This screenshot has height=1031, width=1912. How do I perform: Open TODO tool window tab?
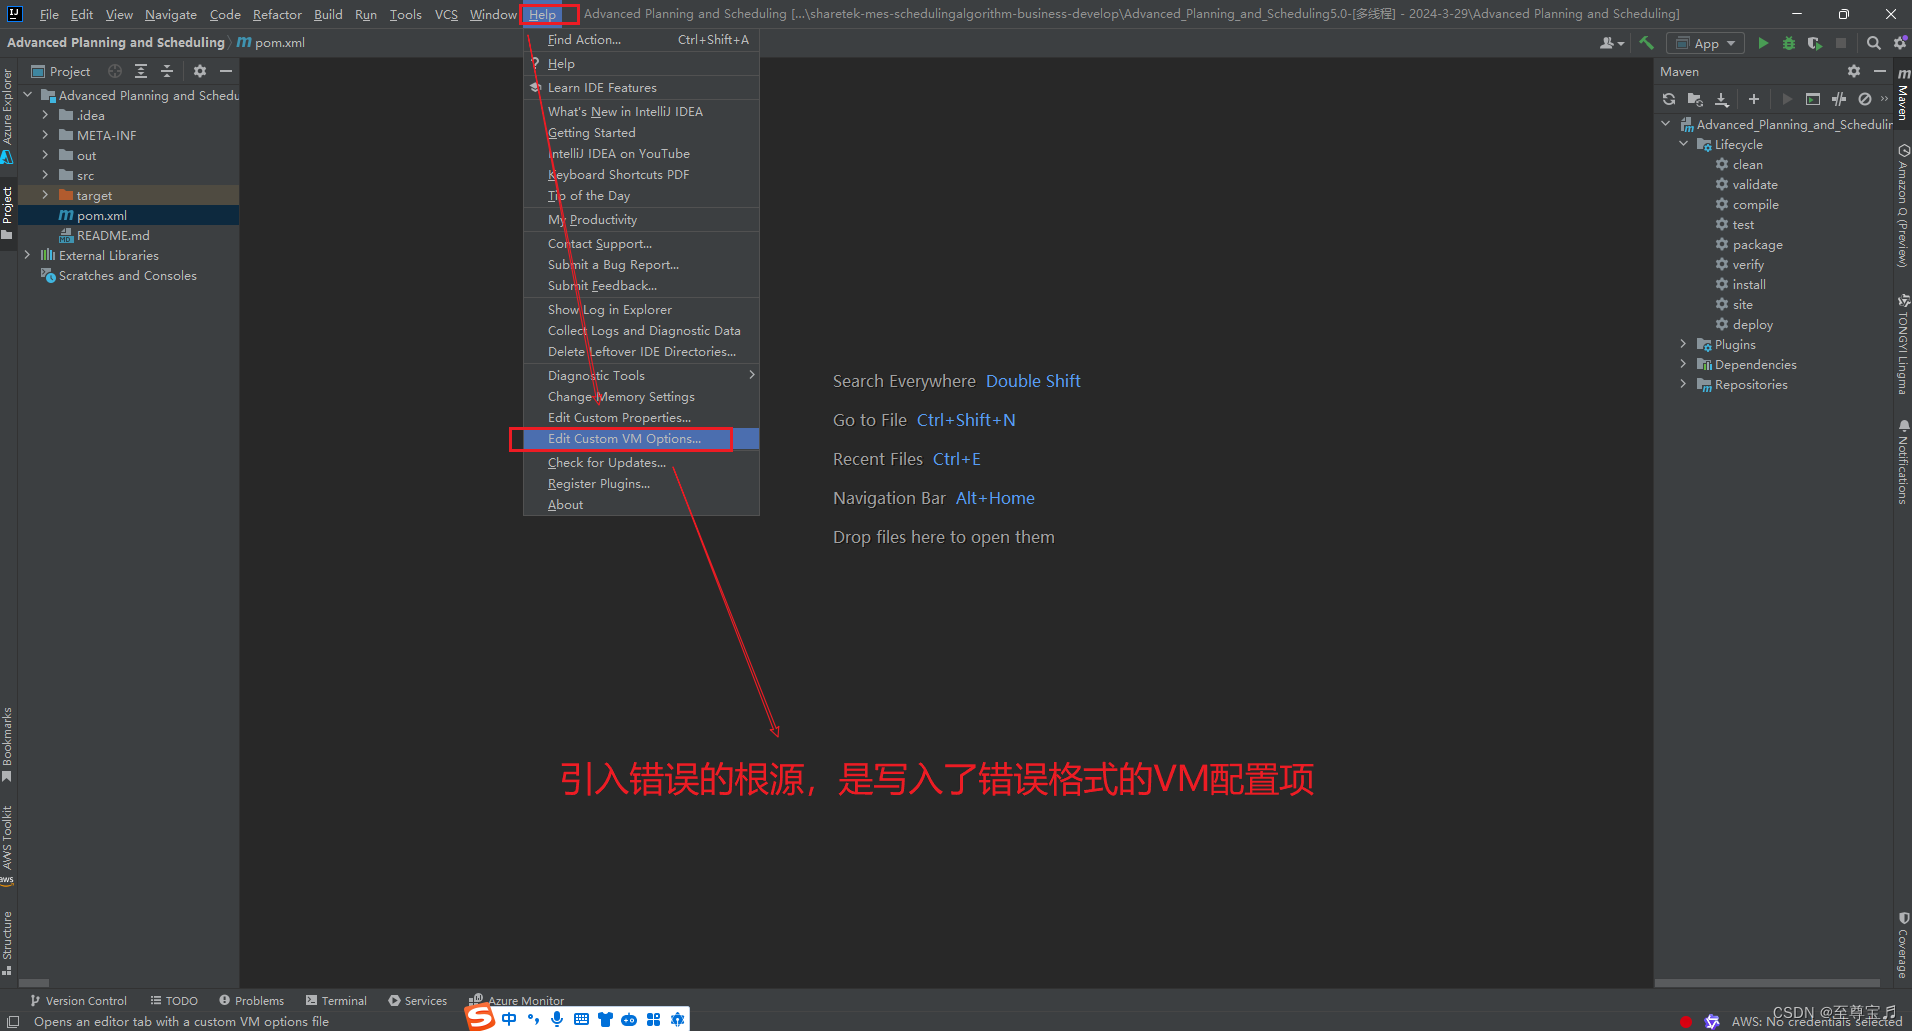point(174,1001)
